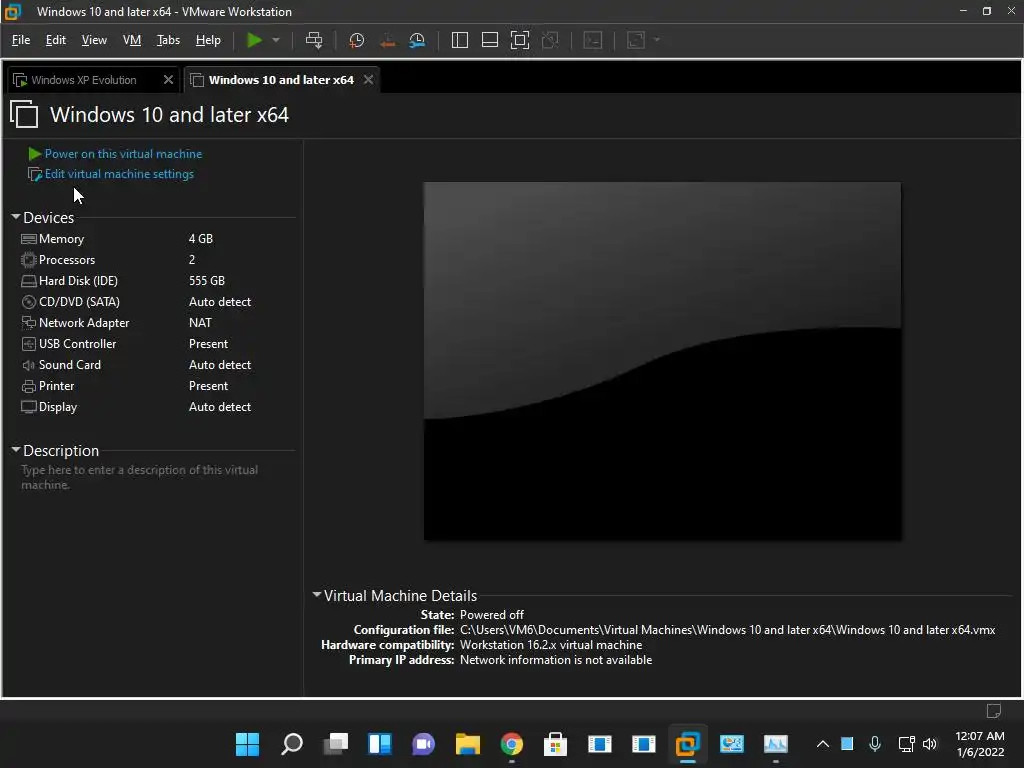Toggle the thumbnail bar view icon
1024x768 pixels.
490,40
